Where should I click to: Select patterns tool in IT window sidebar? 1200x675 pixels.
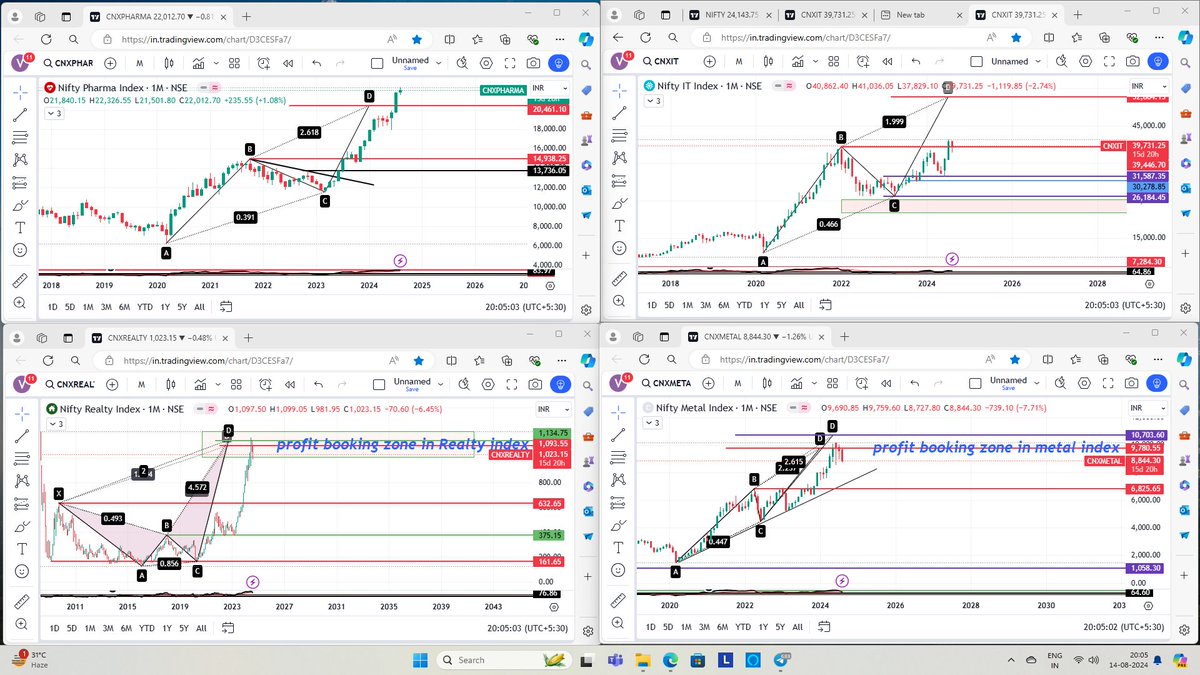620,159
